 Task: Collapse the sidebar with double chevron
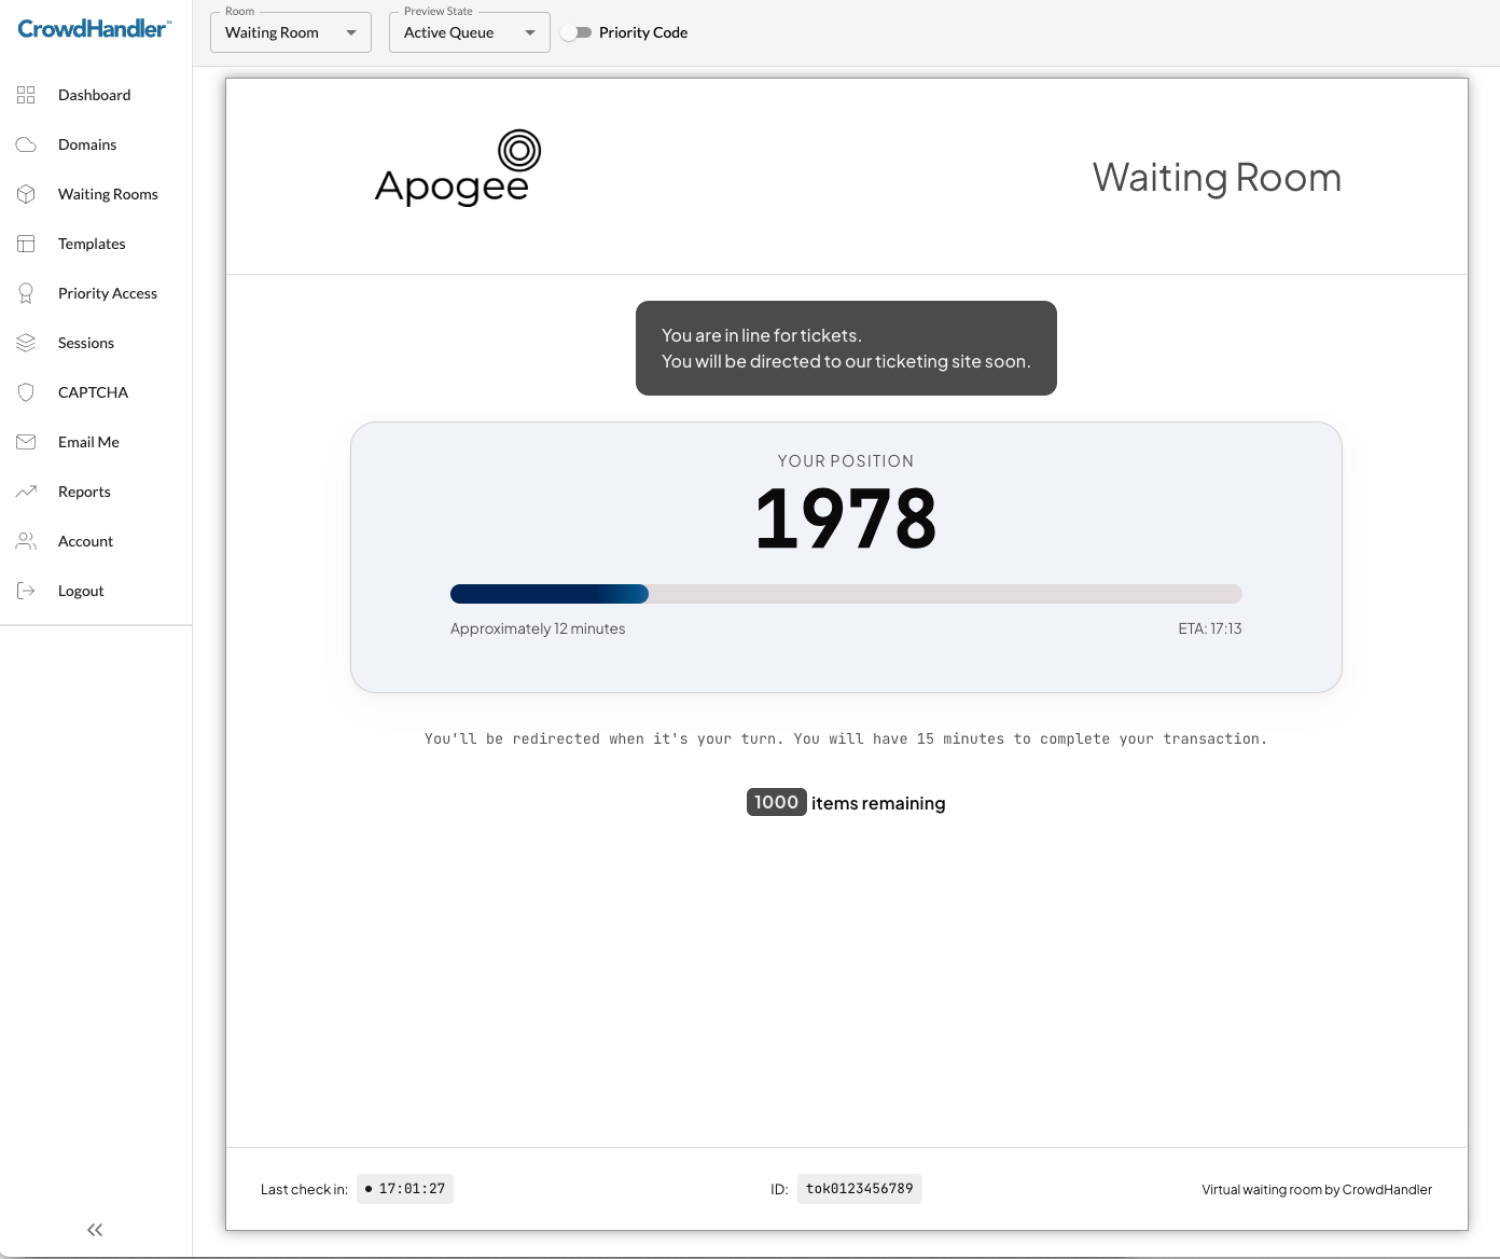tap(95, 1230)
